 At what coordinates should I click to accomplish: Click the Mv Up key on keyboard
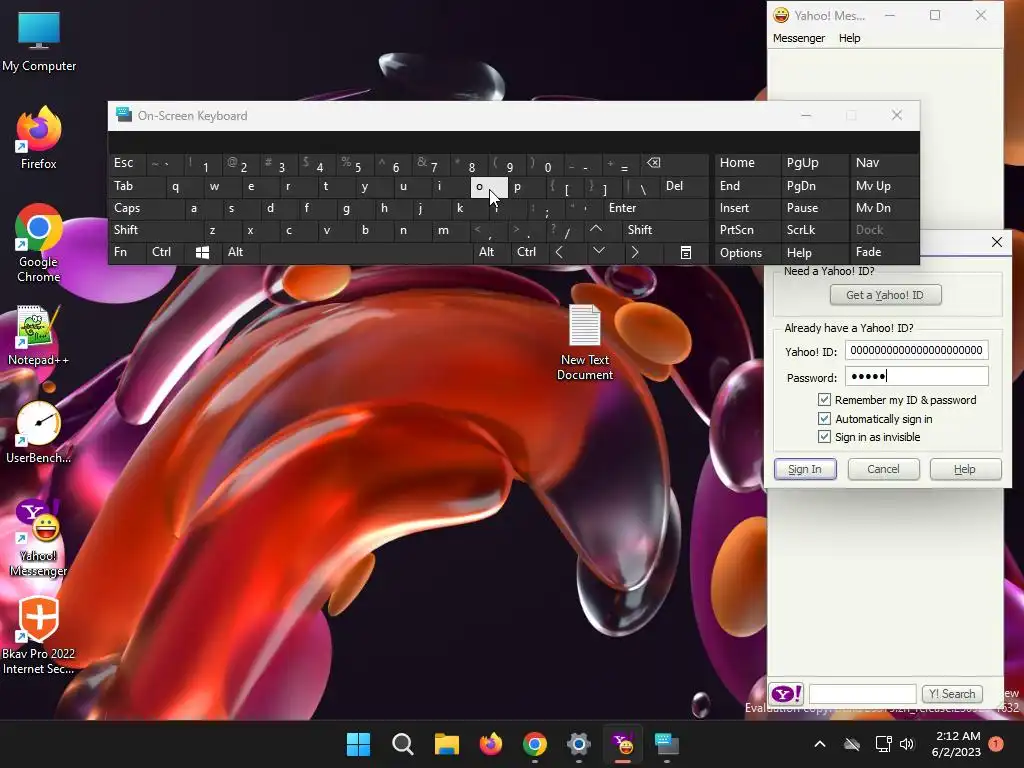tap(884, 186)
